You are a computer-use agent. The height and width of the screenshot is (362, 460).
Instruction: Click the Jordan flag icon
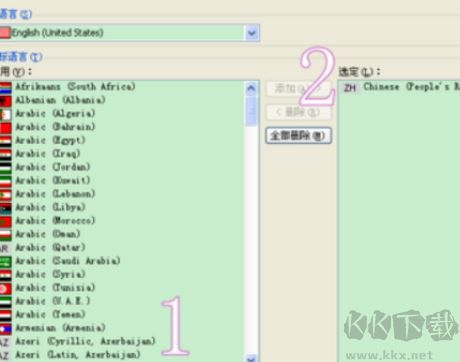click(x=6, y=168)
